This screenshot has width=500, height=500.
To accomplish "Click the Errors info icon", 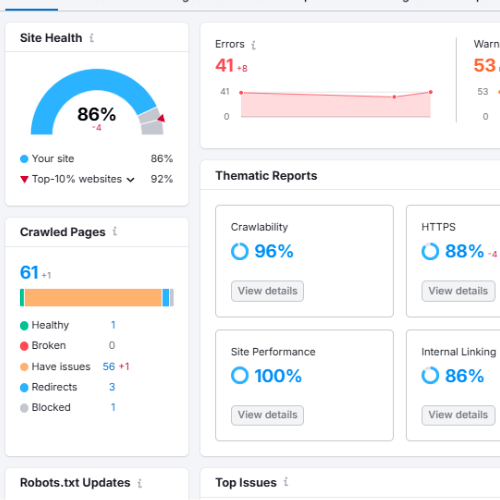I will (254, 45).
